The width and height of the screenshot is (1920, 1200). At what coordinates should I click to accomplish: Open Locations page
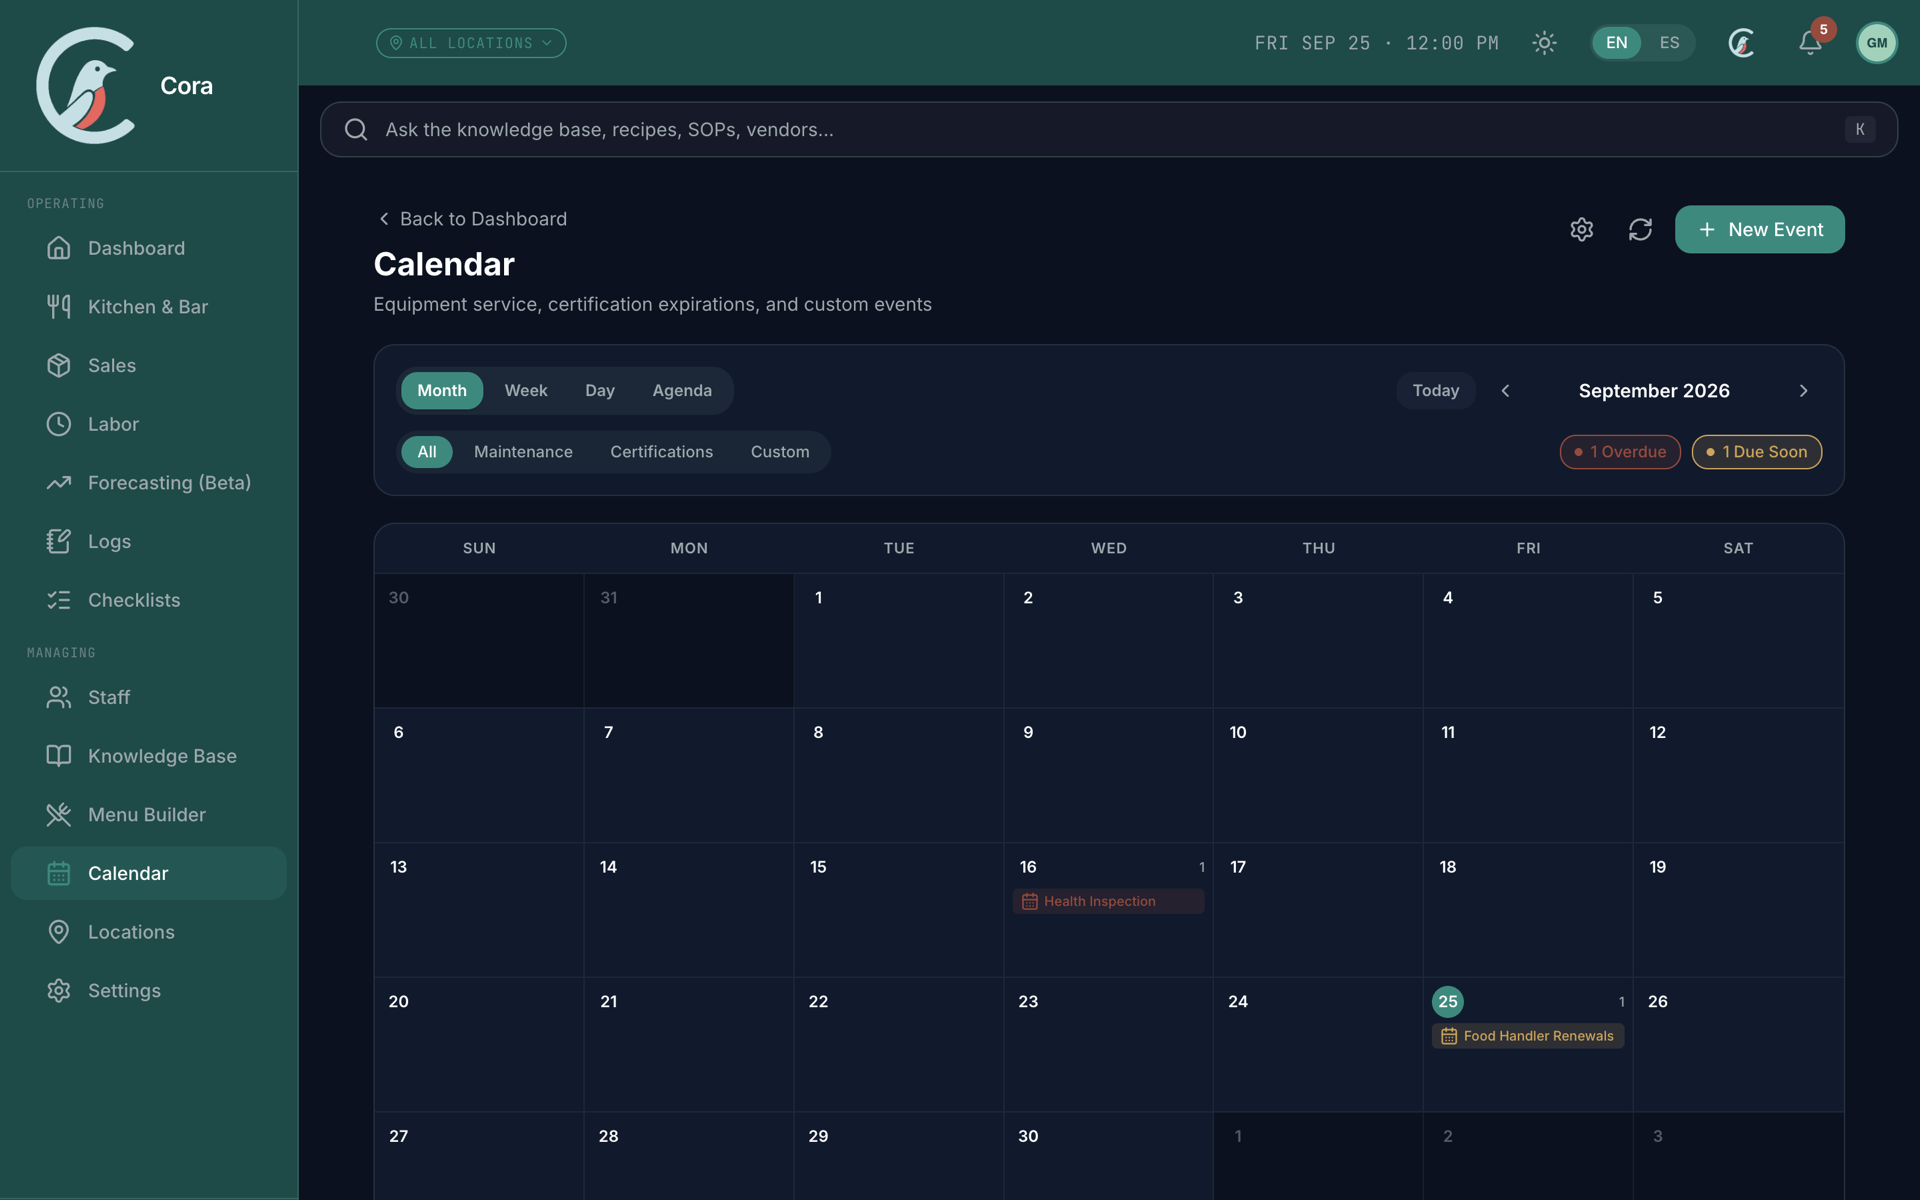tap(149, 932)
